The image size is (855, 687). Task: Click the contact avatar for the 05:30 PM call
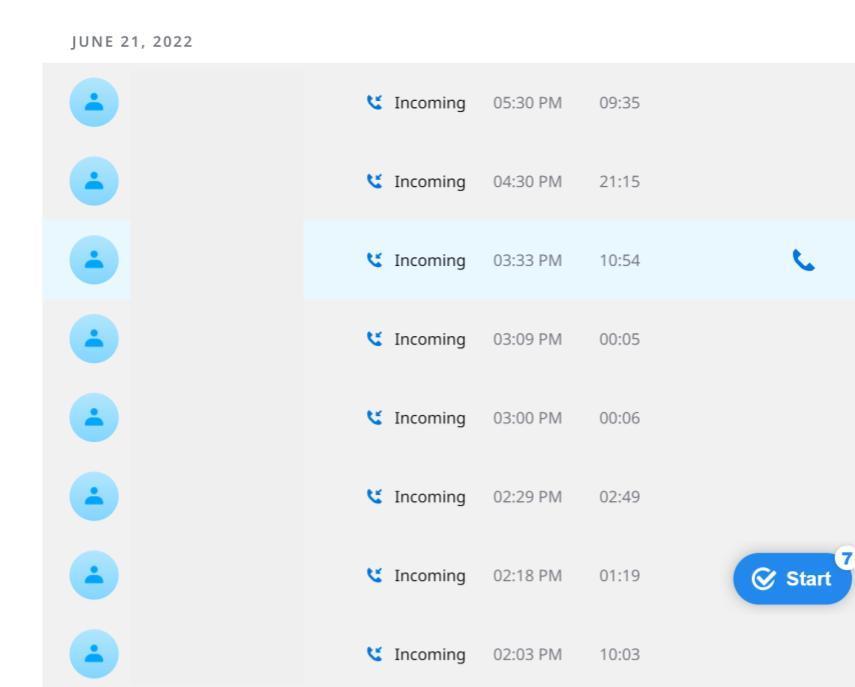(x=93, y=102)
